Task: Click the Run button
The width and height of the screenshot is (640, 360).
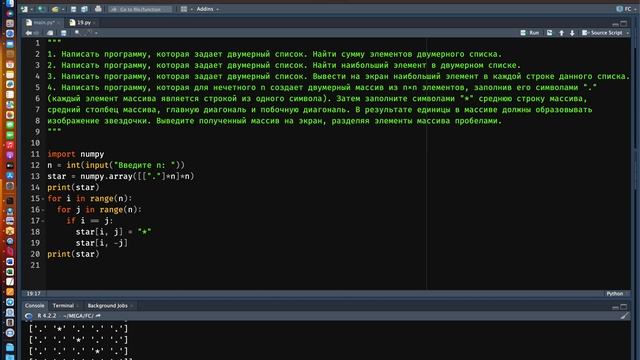Action: 530,33
